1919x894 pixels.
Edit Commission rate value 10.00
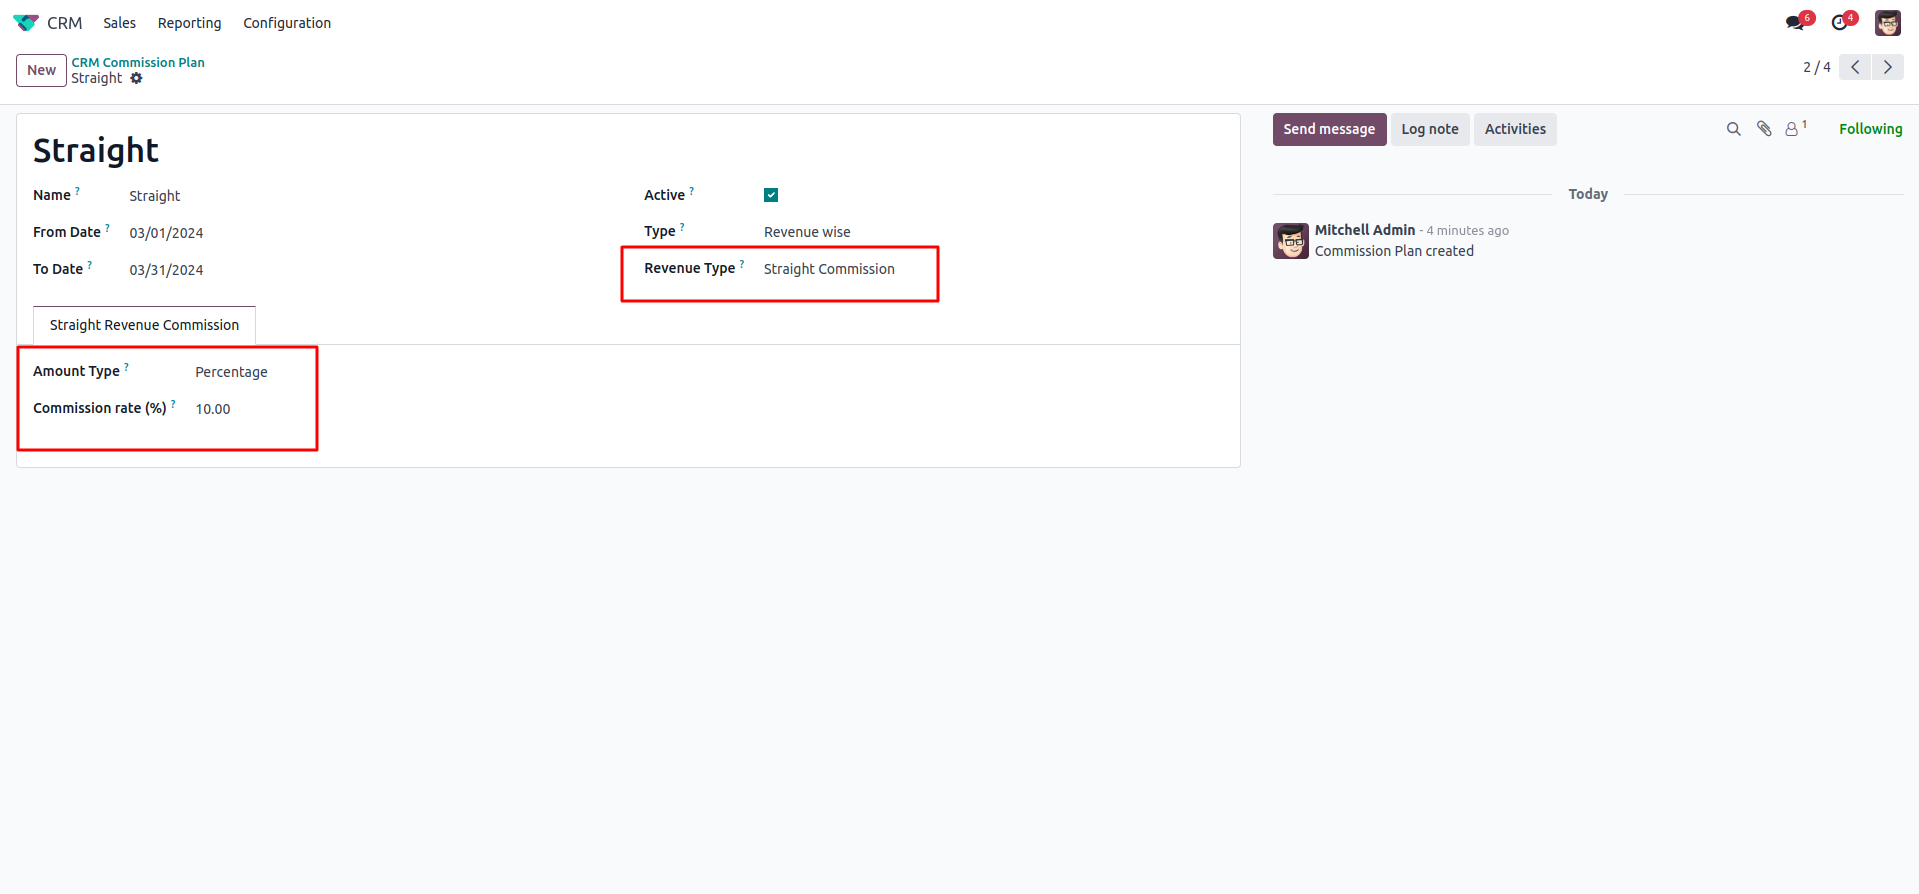click(213, 409)
